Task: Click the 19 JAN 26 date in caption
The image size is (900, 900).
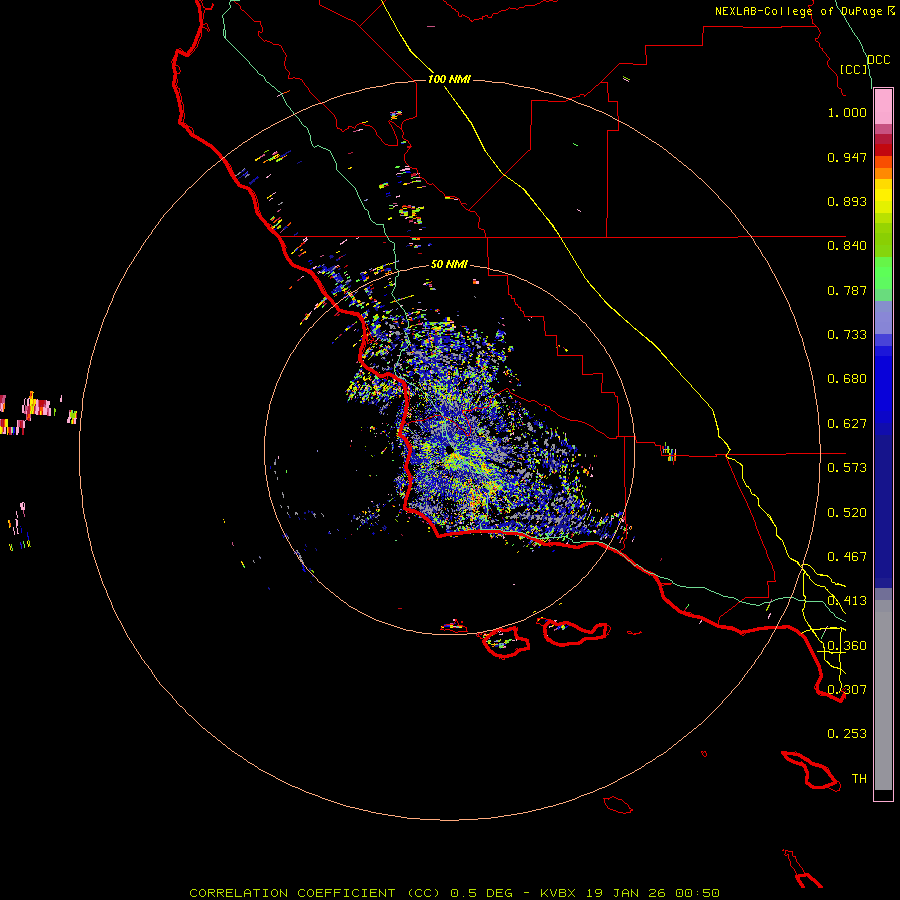Action: pos(624,893)
